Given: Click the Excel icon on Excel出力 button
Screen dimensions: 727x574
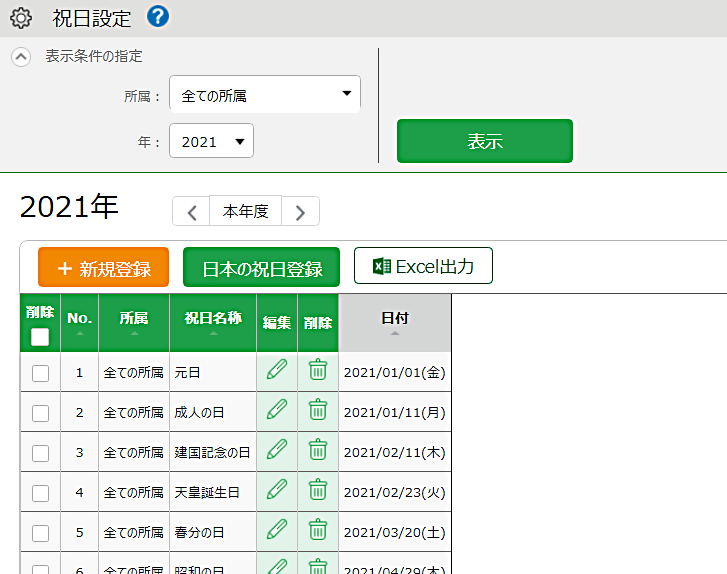Looking at the screenshot, I should [x=382, y=266].
